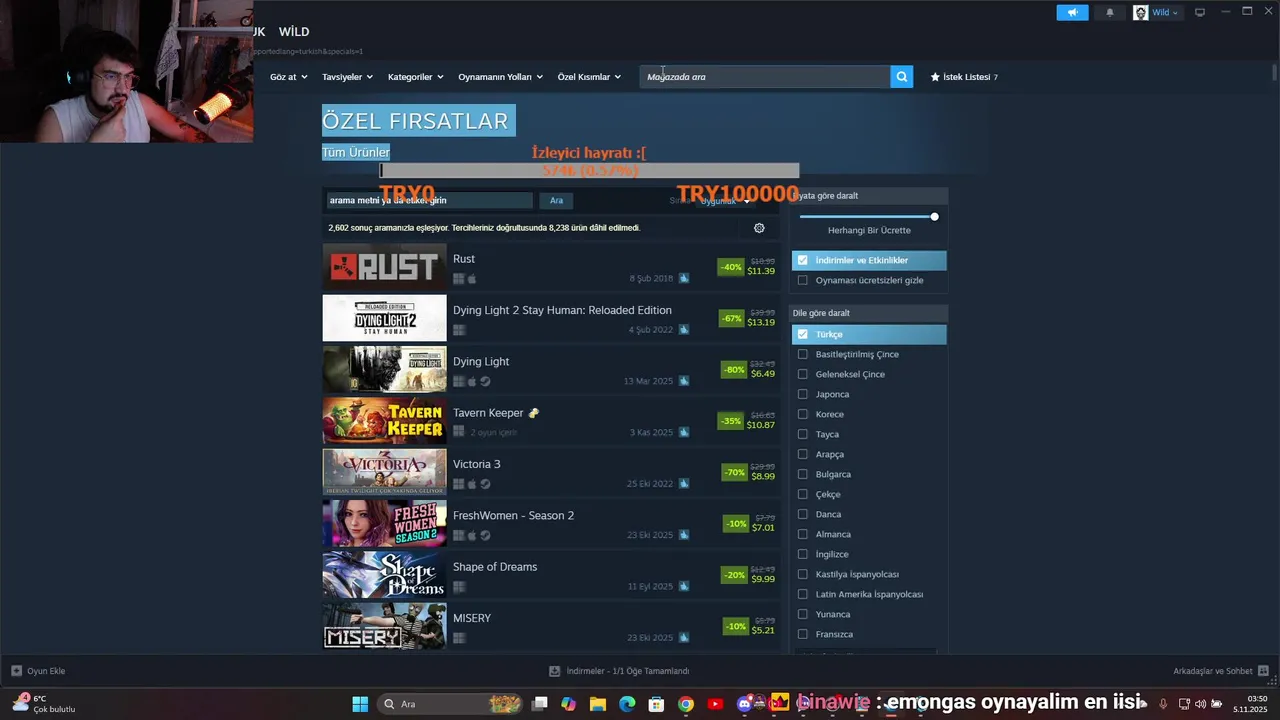Click the Mağazada ara search field
Viewport: 1280px width, 720px height.
click(x=765, y=77)
